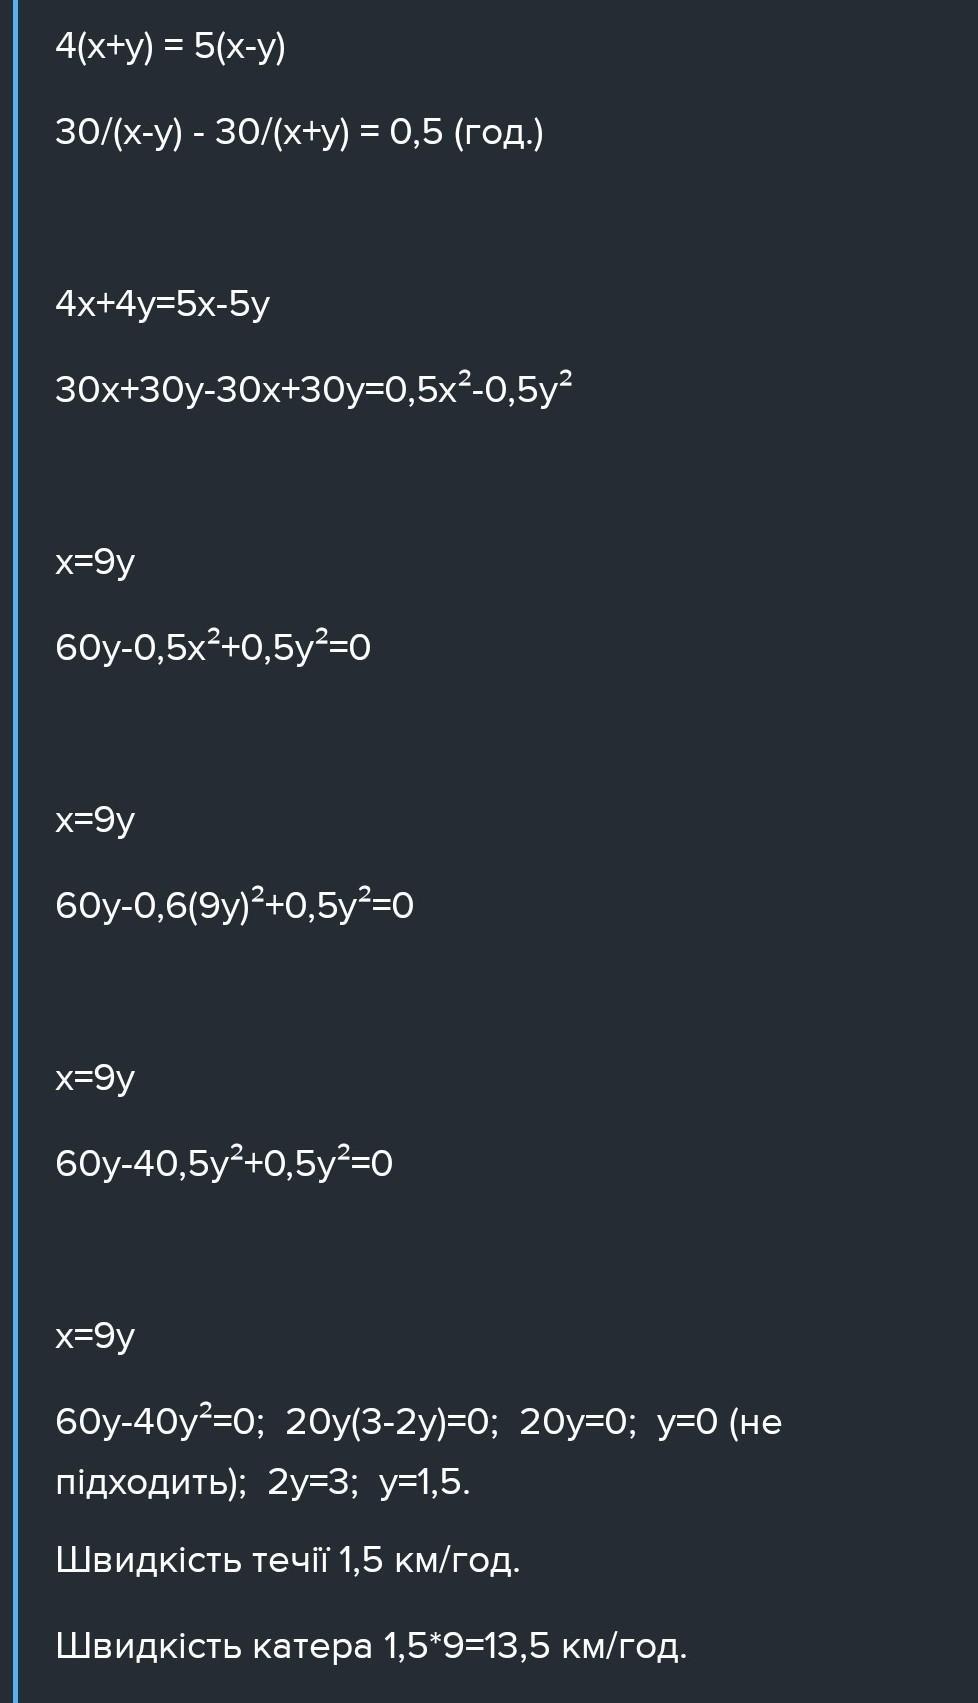Select the equation 60y-0,5x²+0,5y²=0
Screen dimensions: 978x1703
(213, 646)
